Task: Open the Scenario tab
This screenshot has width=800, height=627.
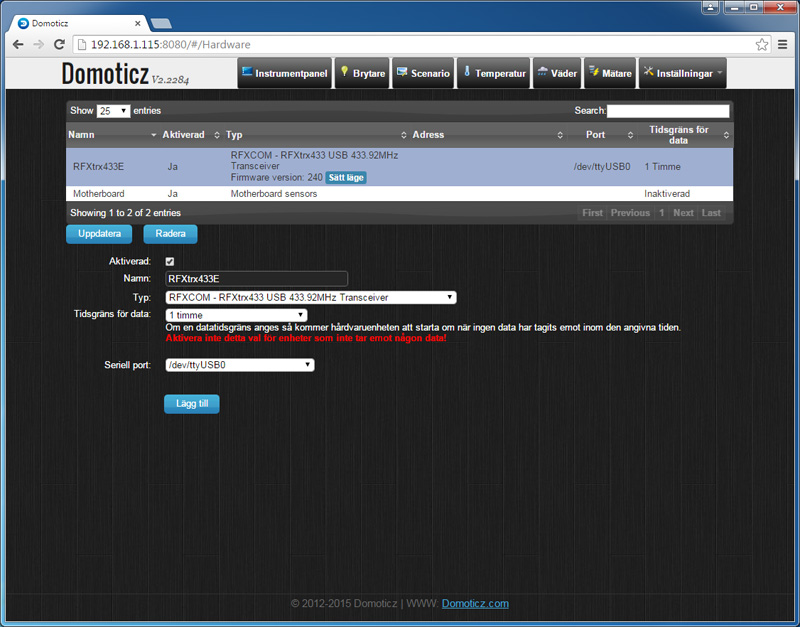Action: [423, 73]
